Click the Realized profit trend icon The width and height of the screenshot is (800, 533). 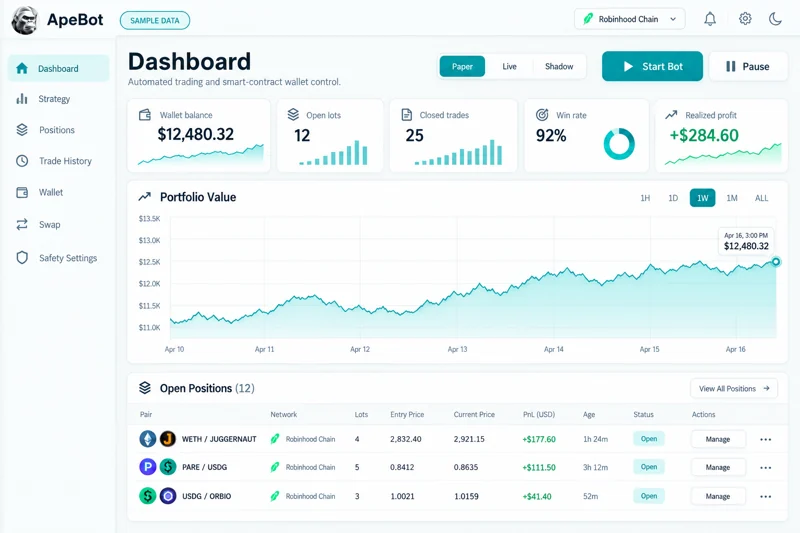(x=671, y=115)
